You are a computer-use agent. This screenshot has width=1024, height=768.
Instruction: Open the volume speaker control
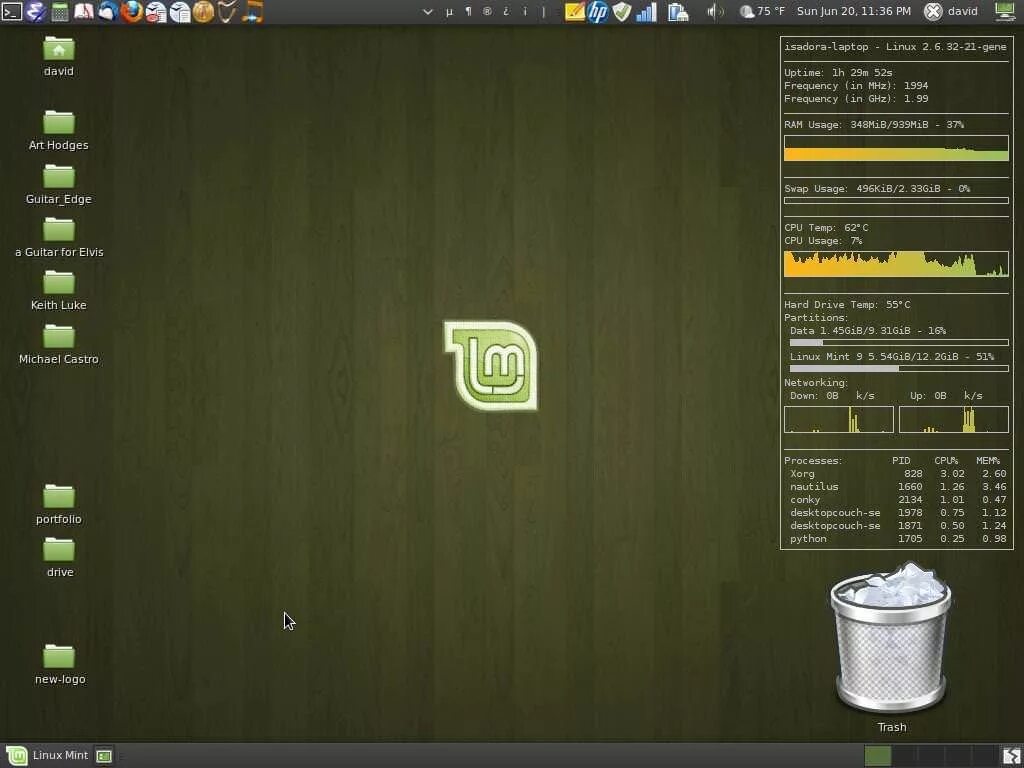click(x=715, y=11)
